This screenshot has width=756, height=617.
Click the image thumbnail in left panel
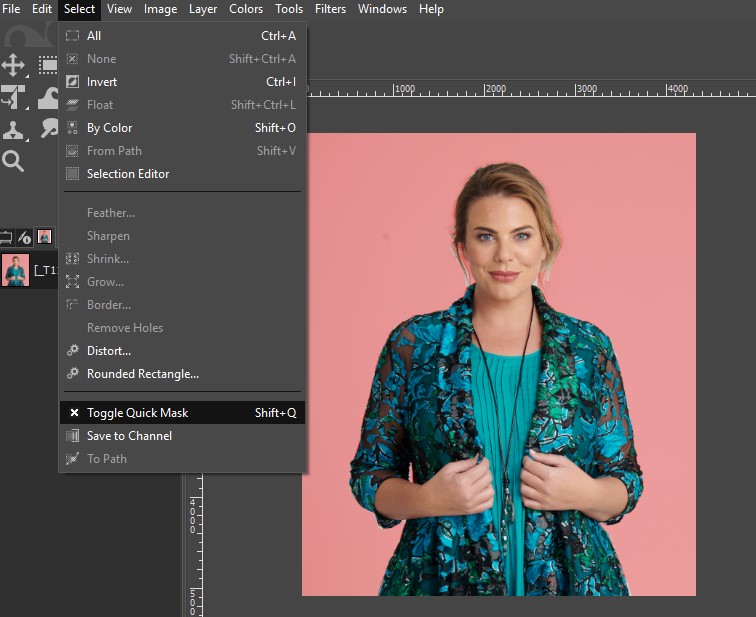click(15, 270)
